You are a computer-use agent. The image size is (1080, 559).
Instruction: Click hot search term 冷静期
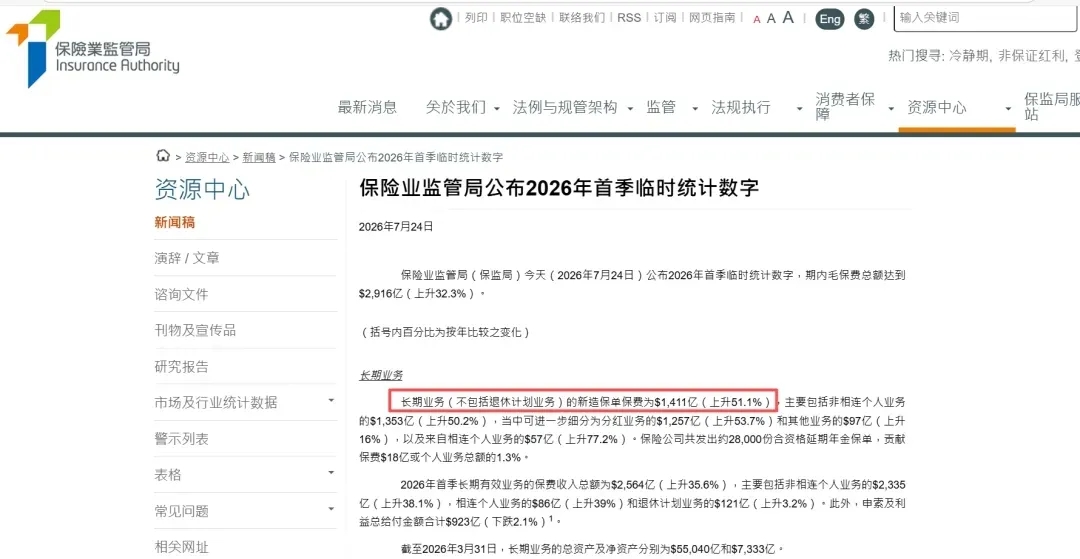(x=970, y=56)
